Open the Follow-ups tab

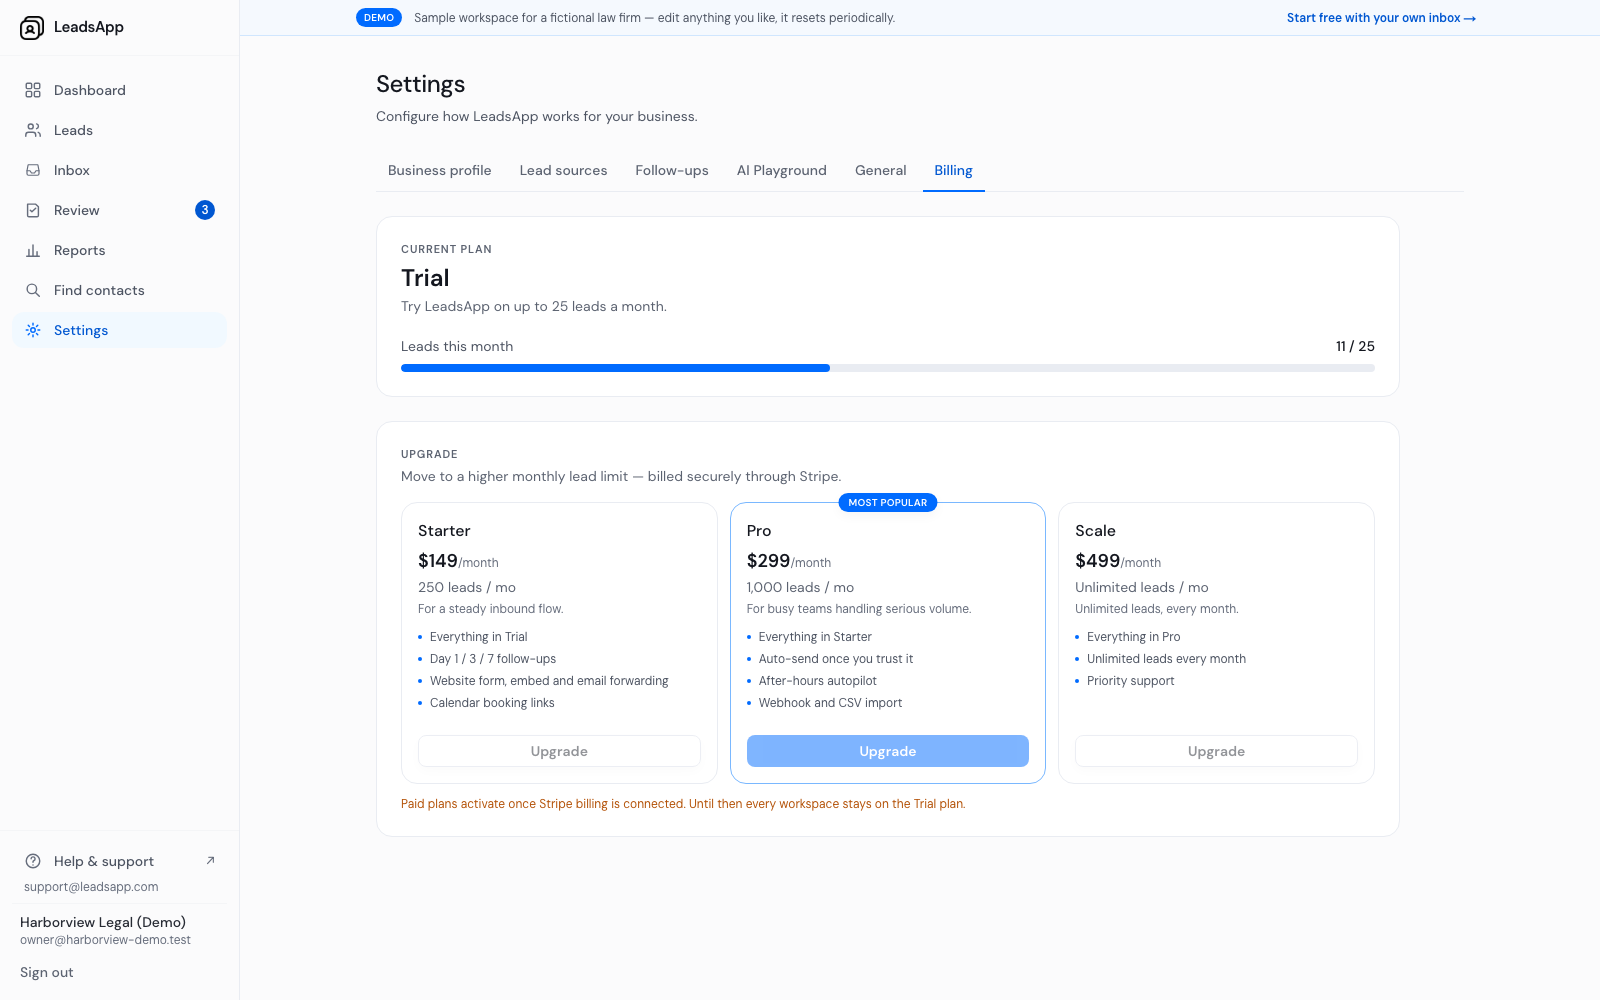pos(672,170)
